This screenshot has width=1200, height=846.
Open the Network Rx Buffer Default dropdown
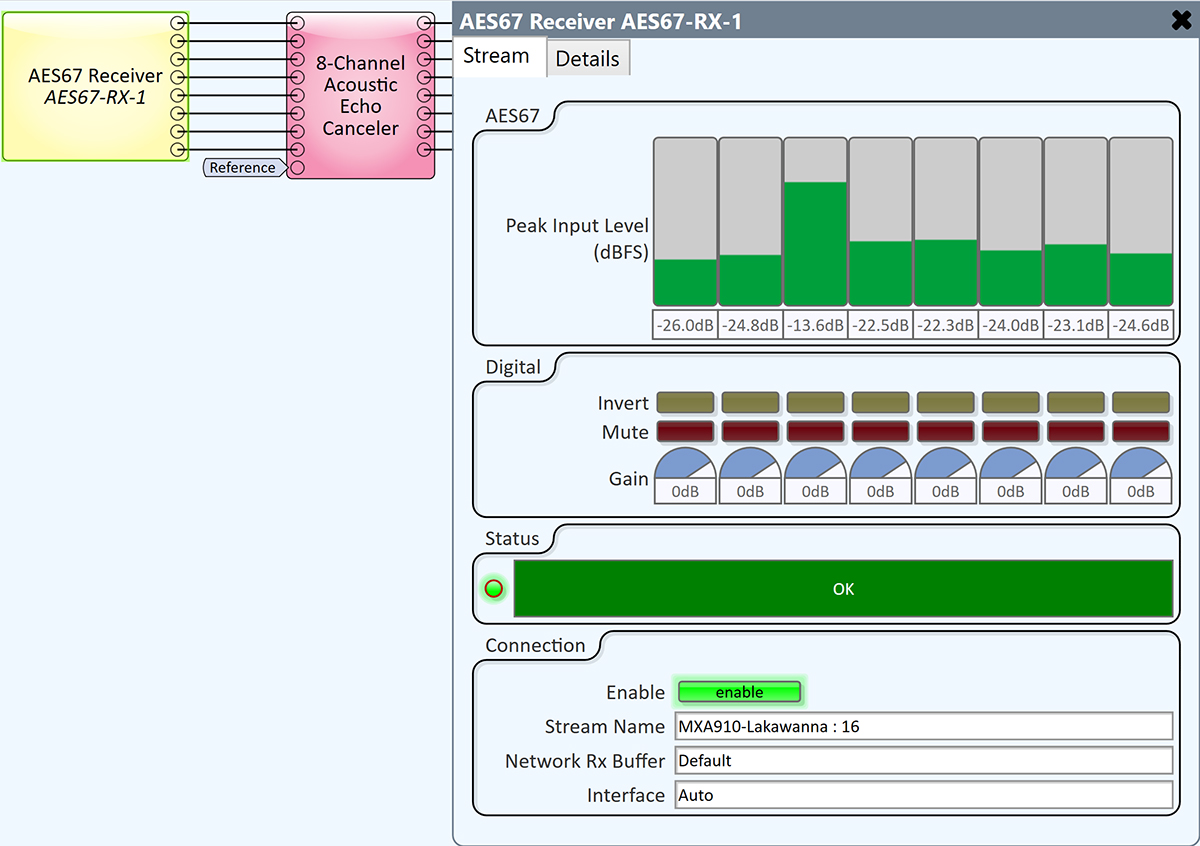(x=923, y=761)
